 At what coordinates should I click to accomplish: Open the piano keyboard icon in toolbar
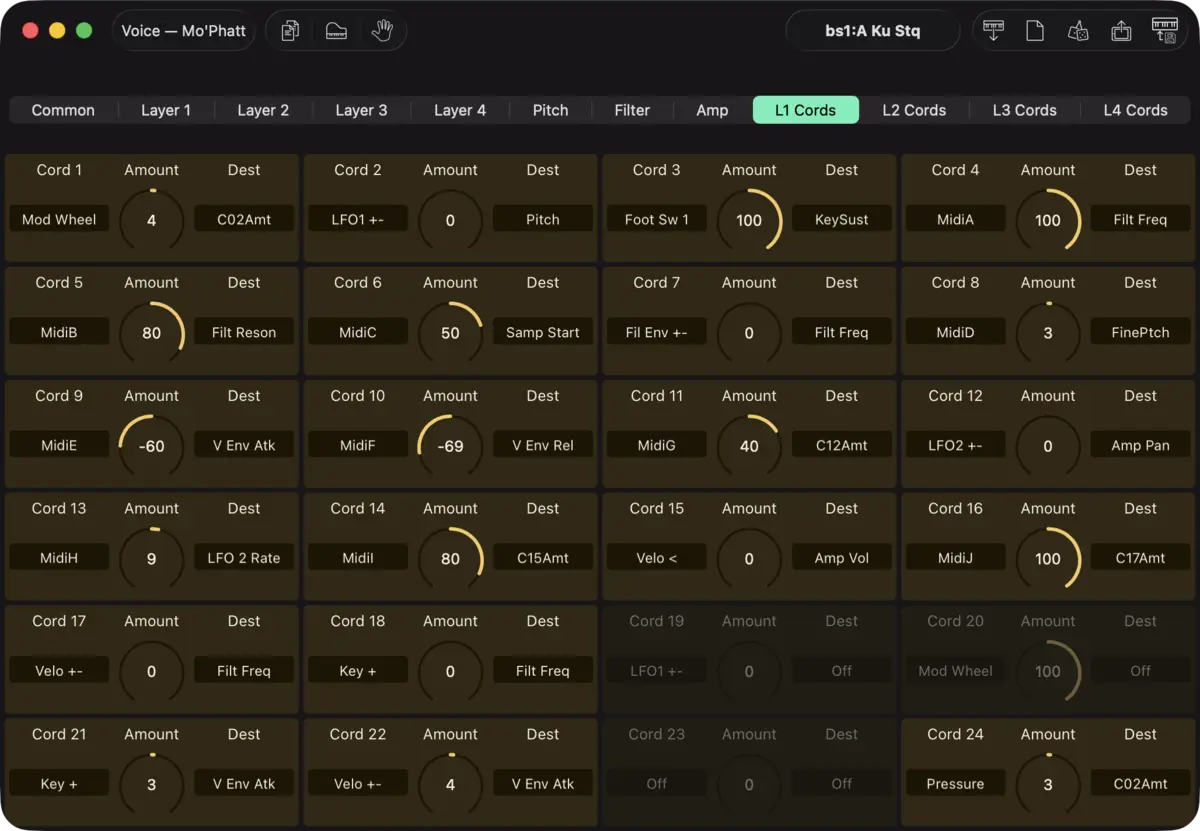pyautogui.click(x=336, y=31)
